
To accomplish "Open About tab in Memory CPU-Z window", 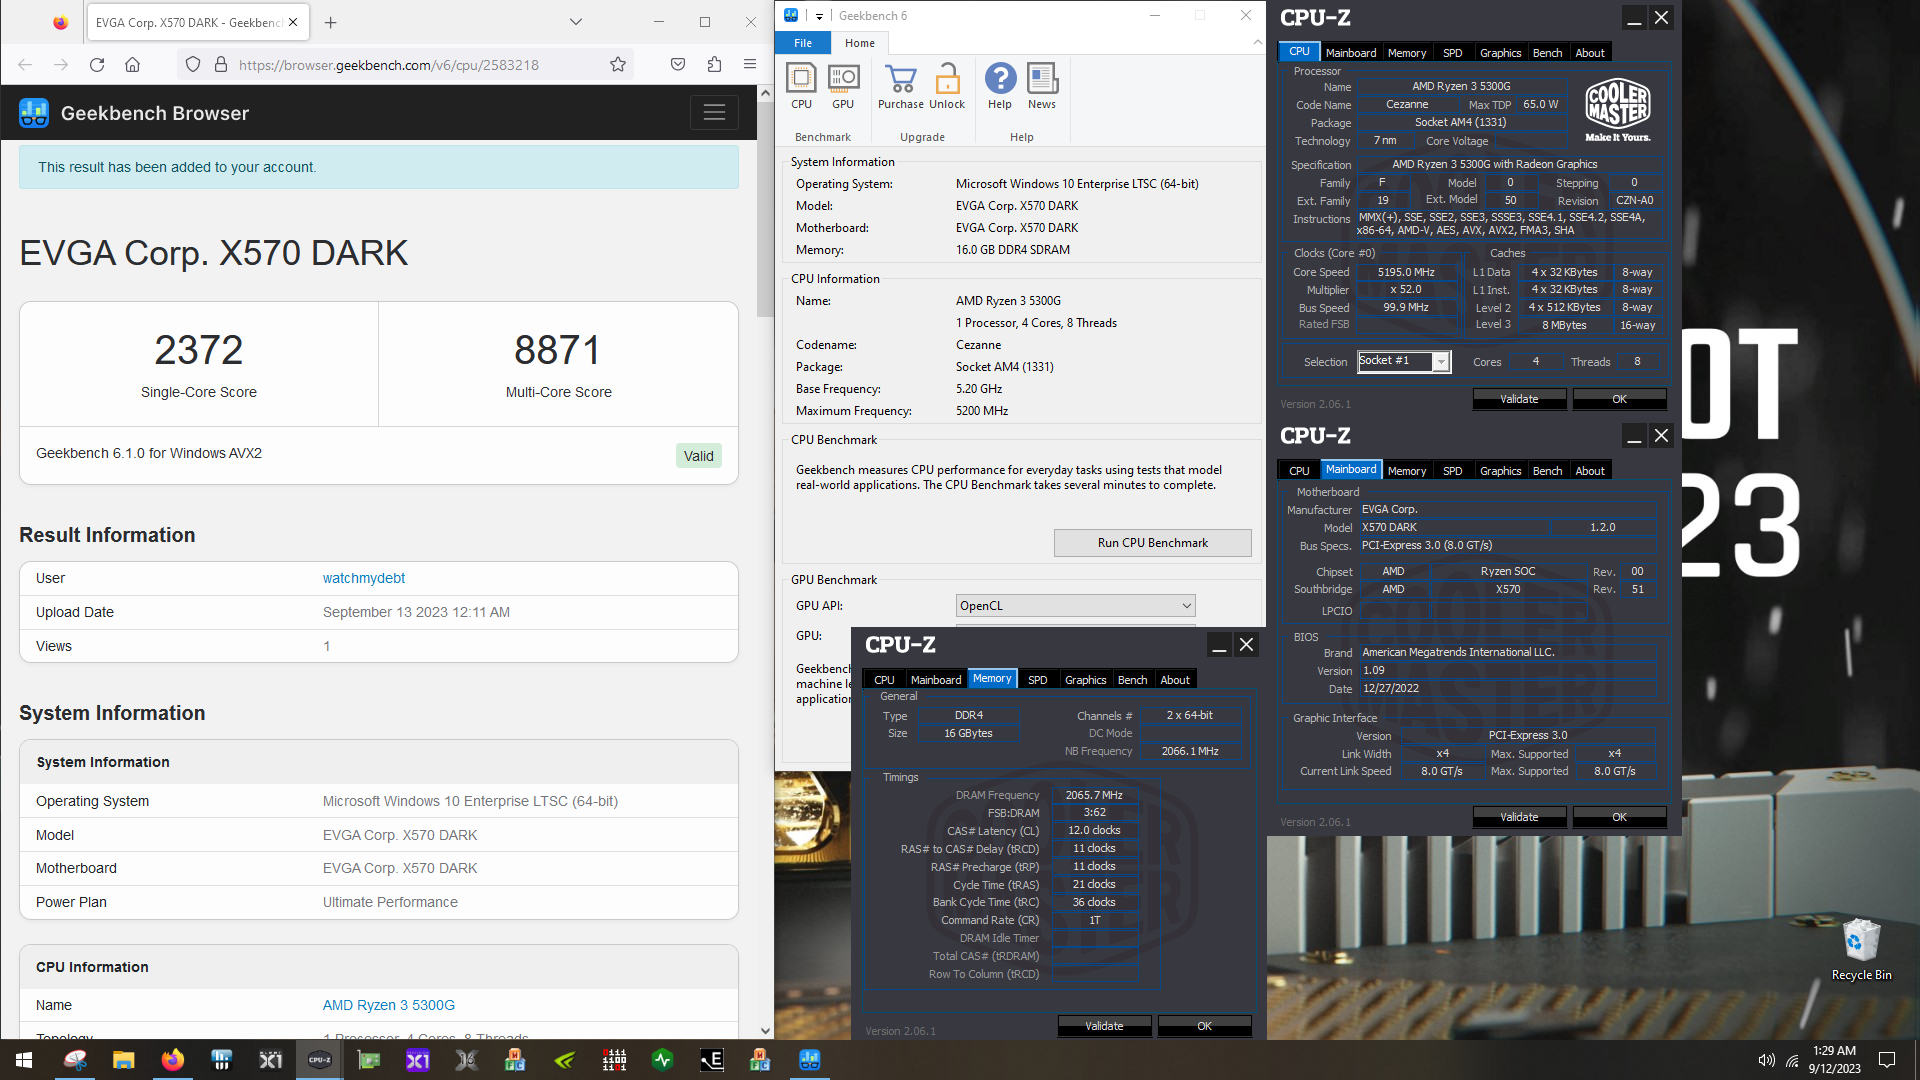I will point(1175,680).
